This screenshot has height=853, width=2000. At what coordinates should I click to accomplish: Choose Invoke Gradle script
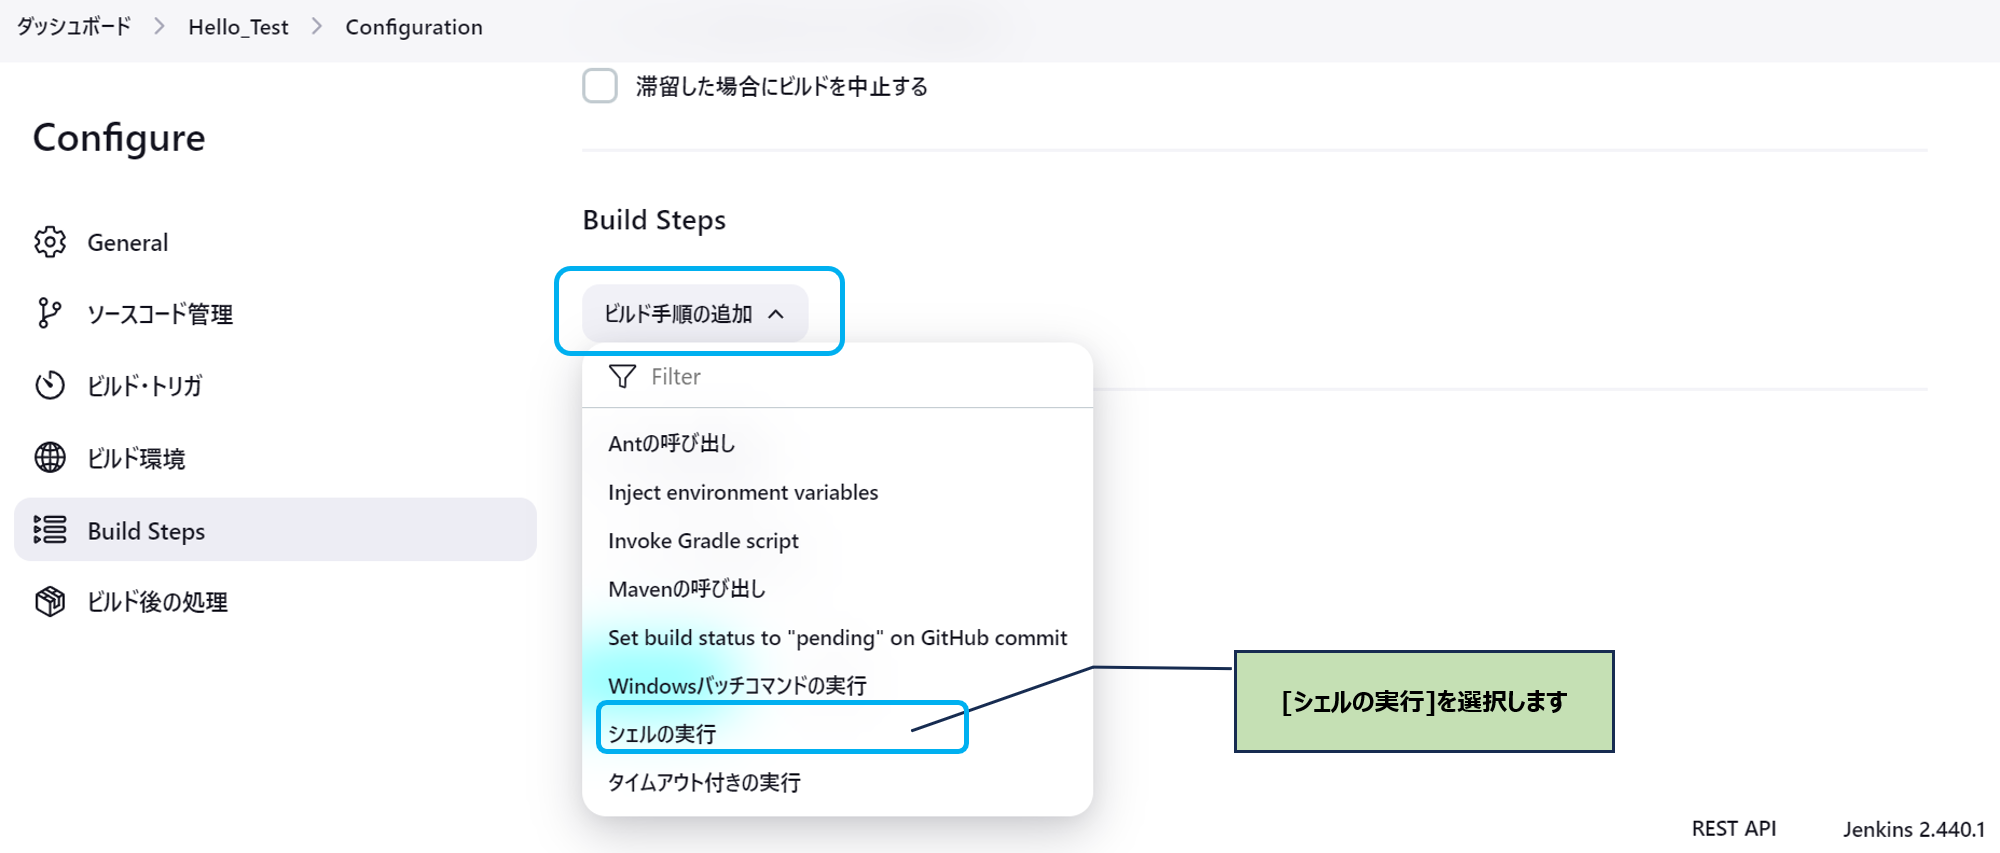(837, 540)
